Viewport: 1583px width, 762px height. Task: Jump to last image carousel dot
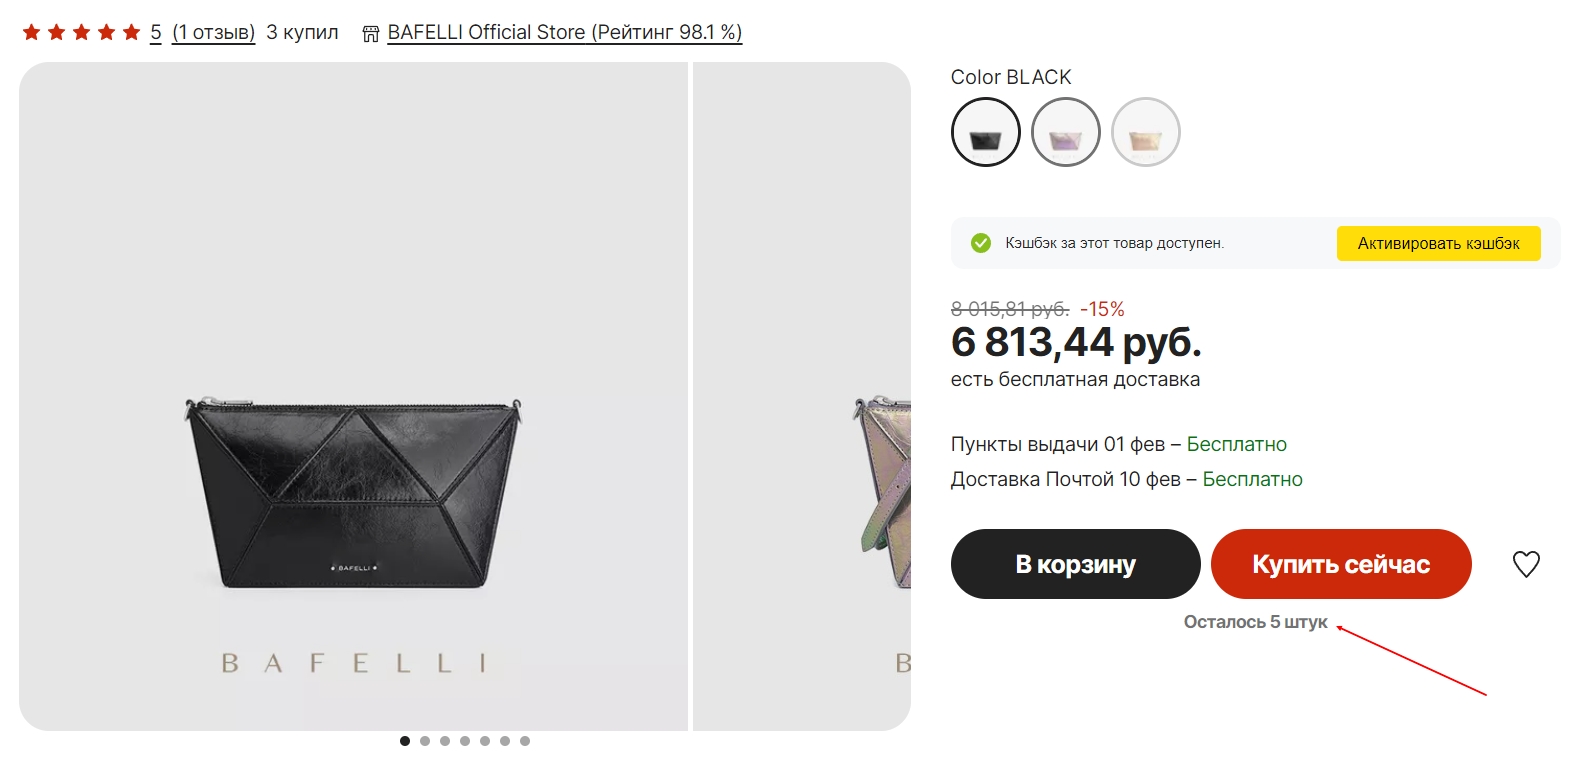(x=525, y=741)
